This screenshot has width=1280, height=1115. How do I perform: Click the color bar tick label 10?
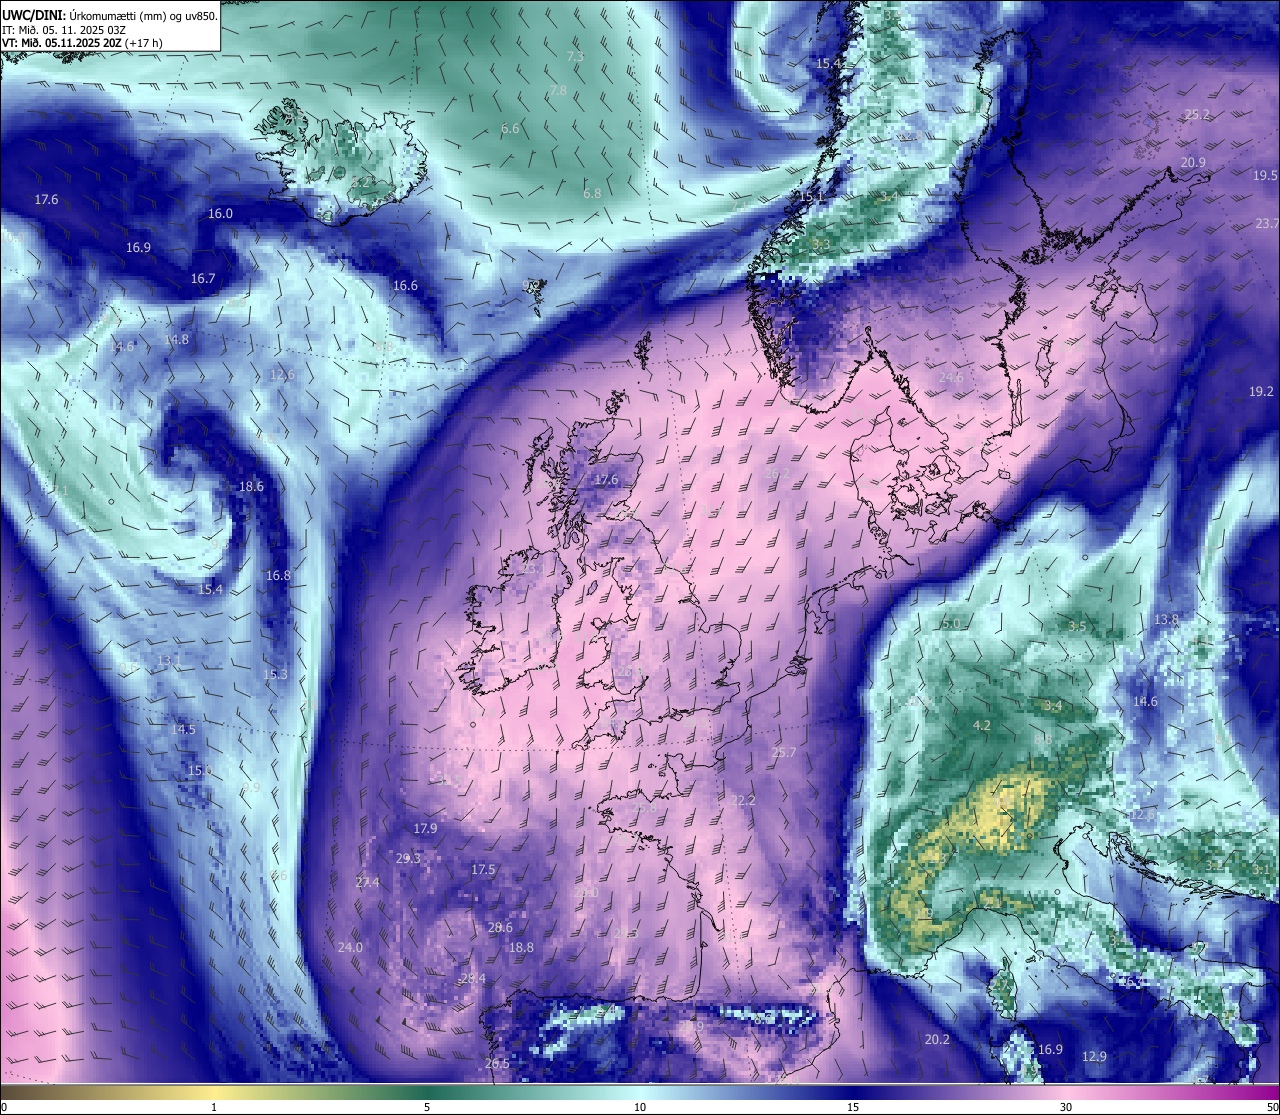640,1107
